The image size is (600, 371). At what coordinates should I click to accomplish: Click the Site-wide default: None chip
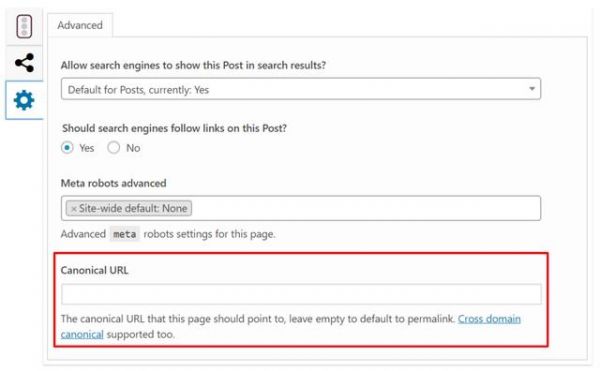[x=129, y=208]
